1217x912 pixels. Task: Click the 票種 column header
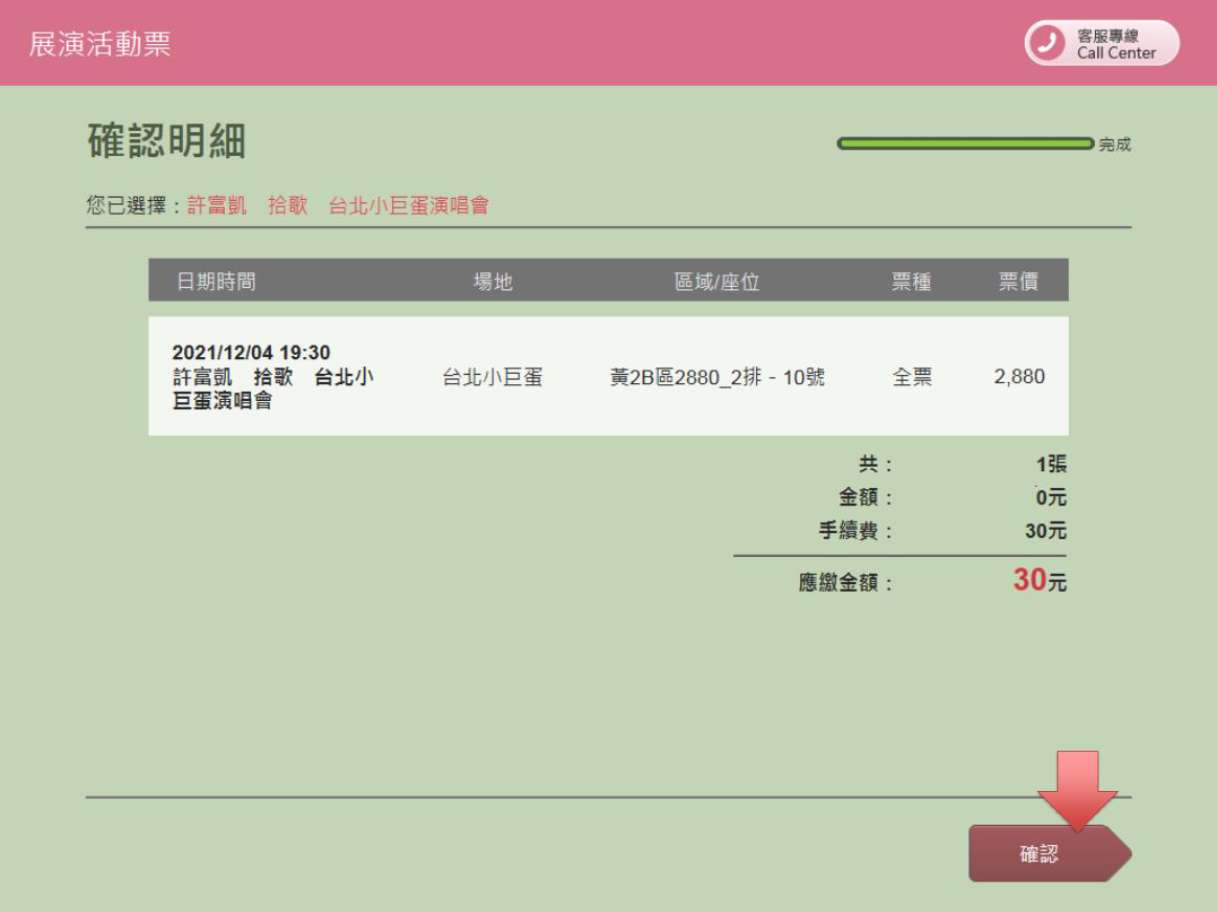911,281
